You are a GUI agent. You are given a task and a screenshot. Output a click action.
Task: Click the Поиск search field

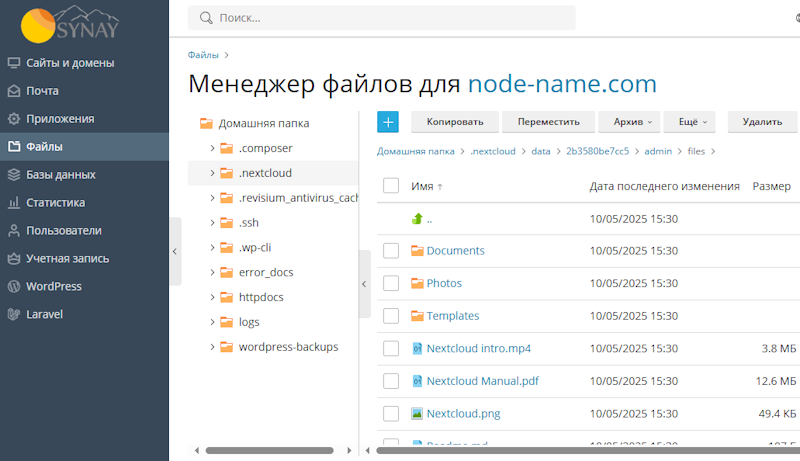[382, 18]
